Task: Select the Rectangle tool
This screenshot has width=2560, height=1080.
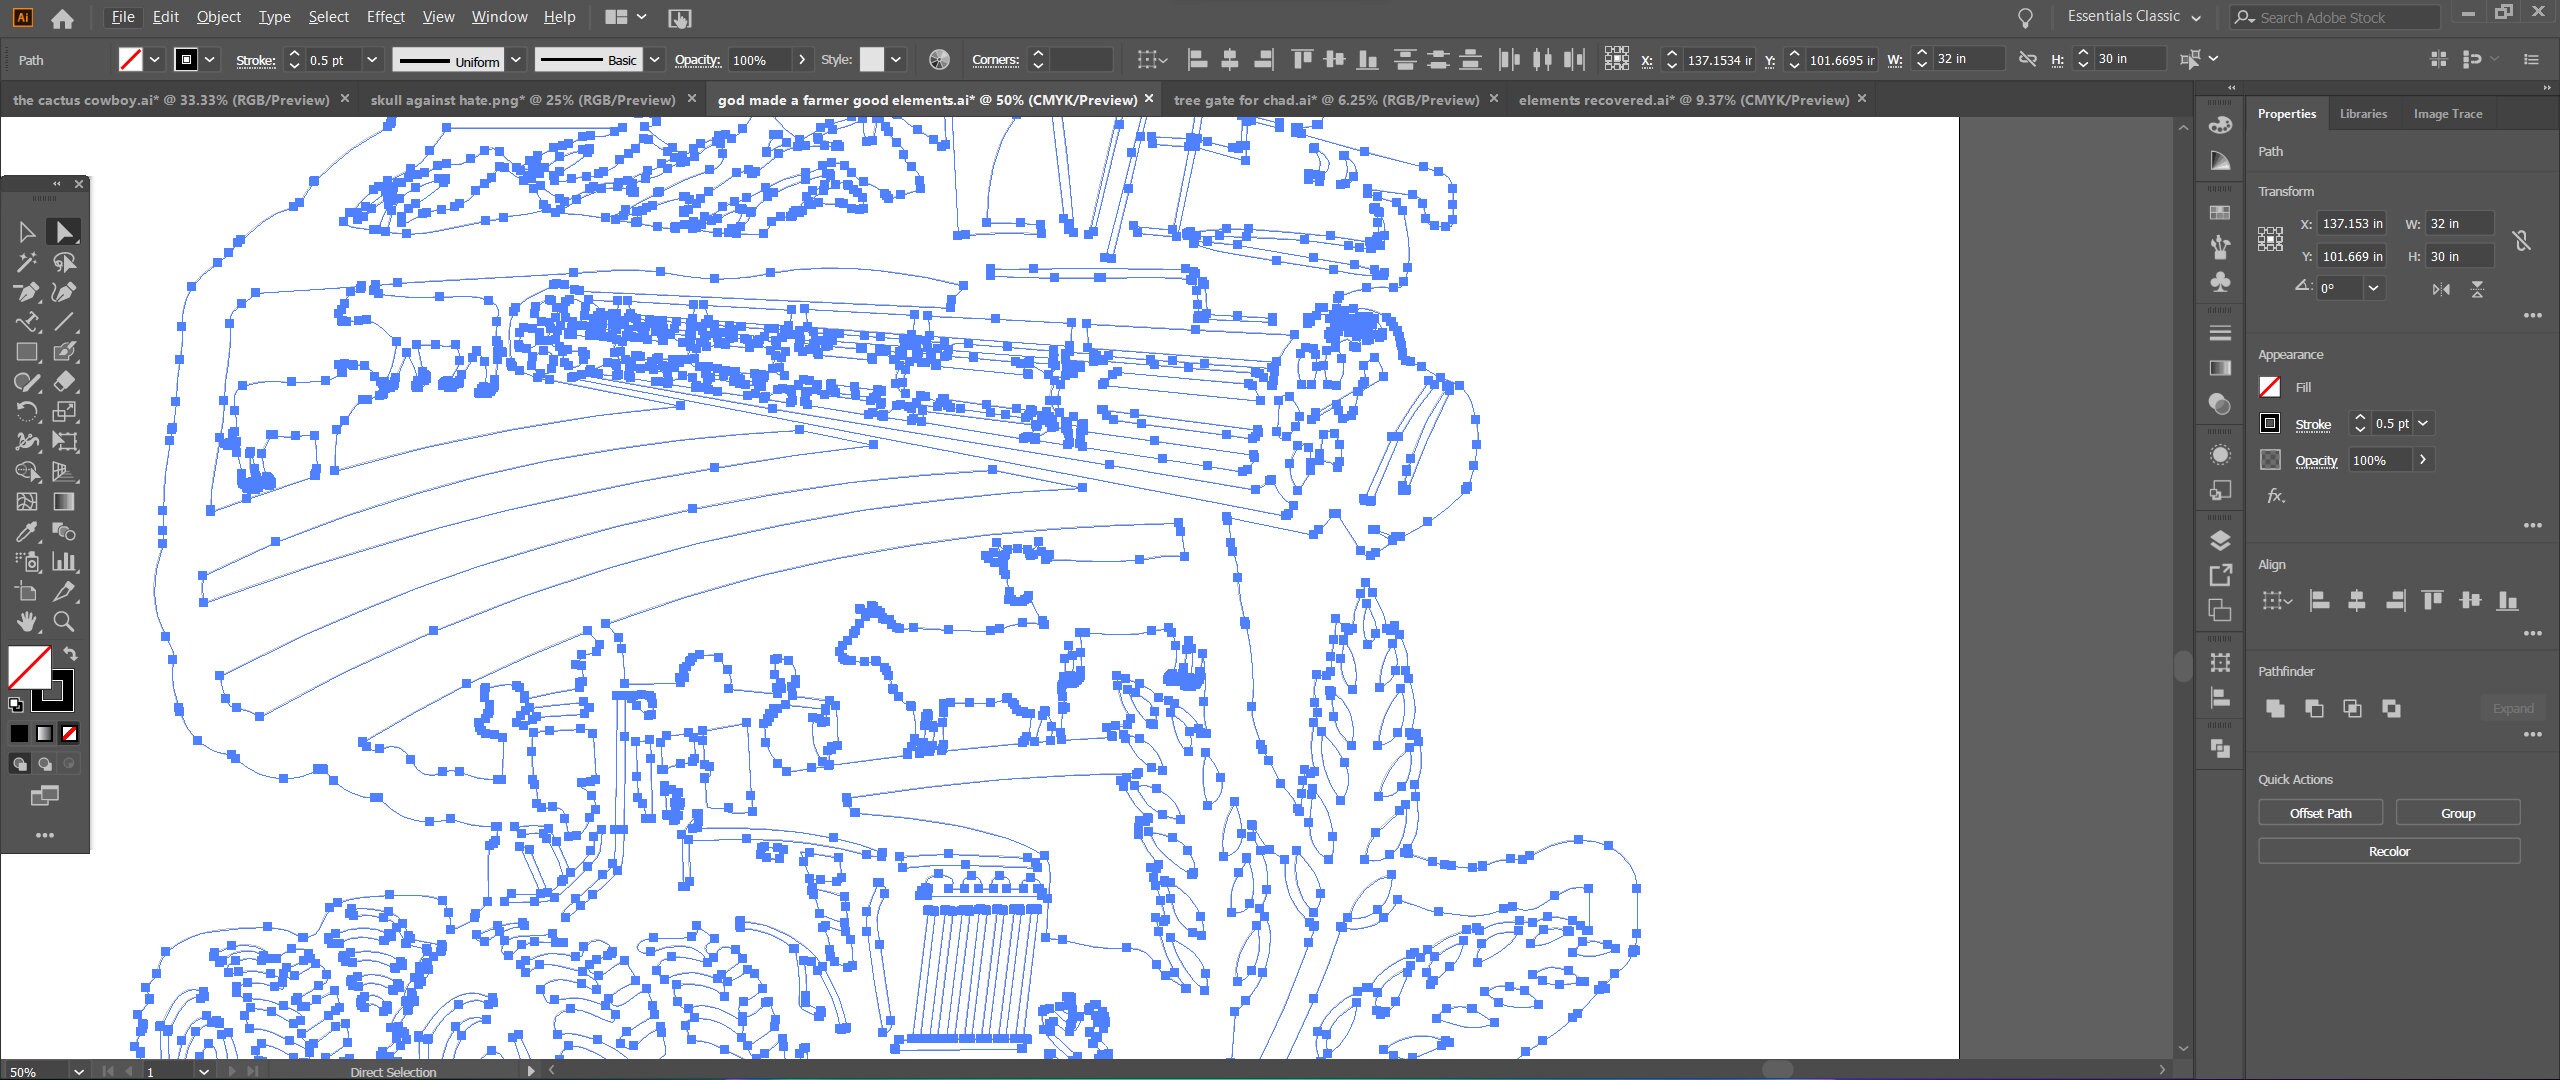Action: pos(27,352)
